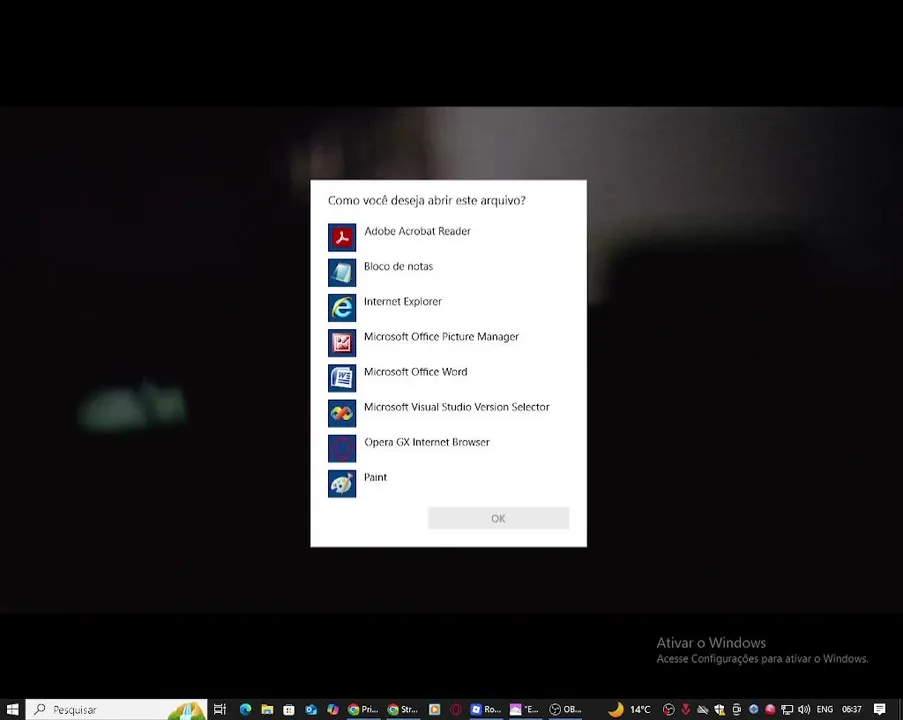The image size is (903, 720).
Task: Choose the Paint palette icon
Action: (x=342, y=483)
